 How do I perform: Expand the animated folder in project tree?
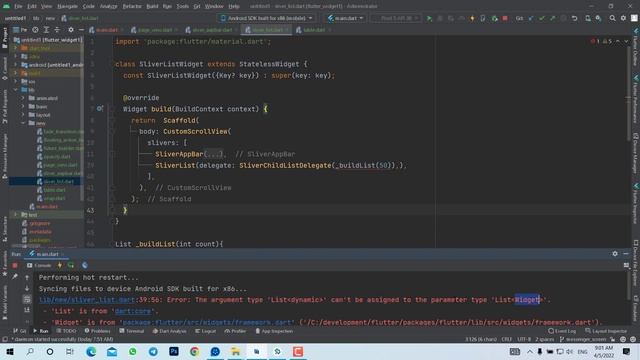23,98
